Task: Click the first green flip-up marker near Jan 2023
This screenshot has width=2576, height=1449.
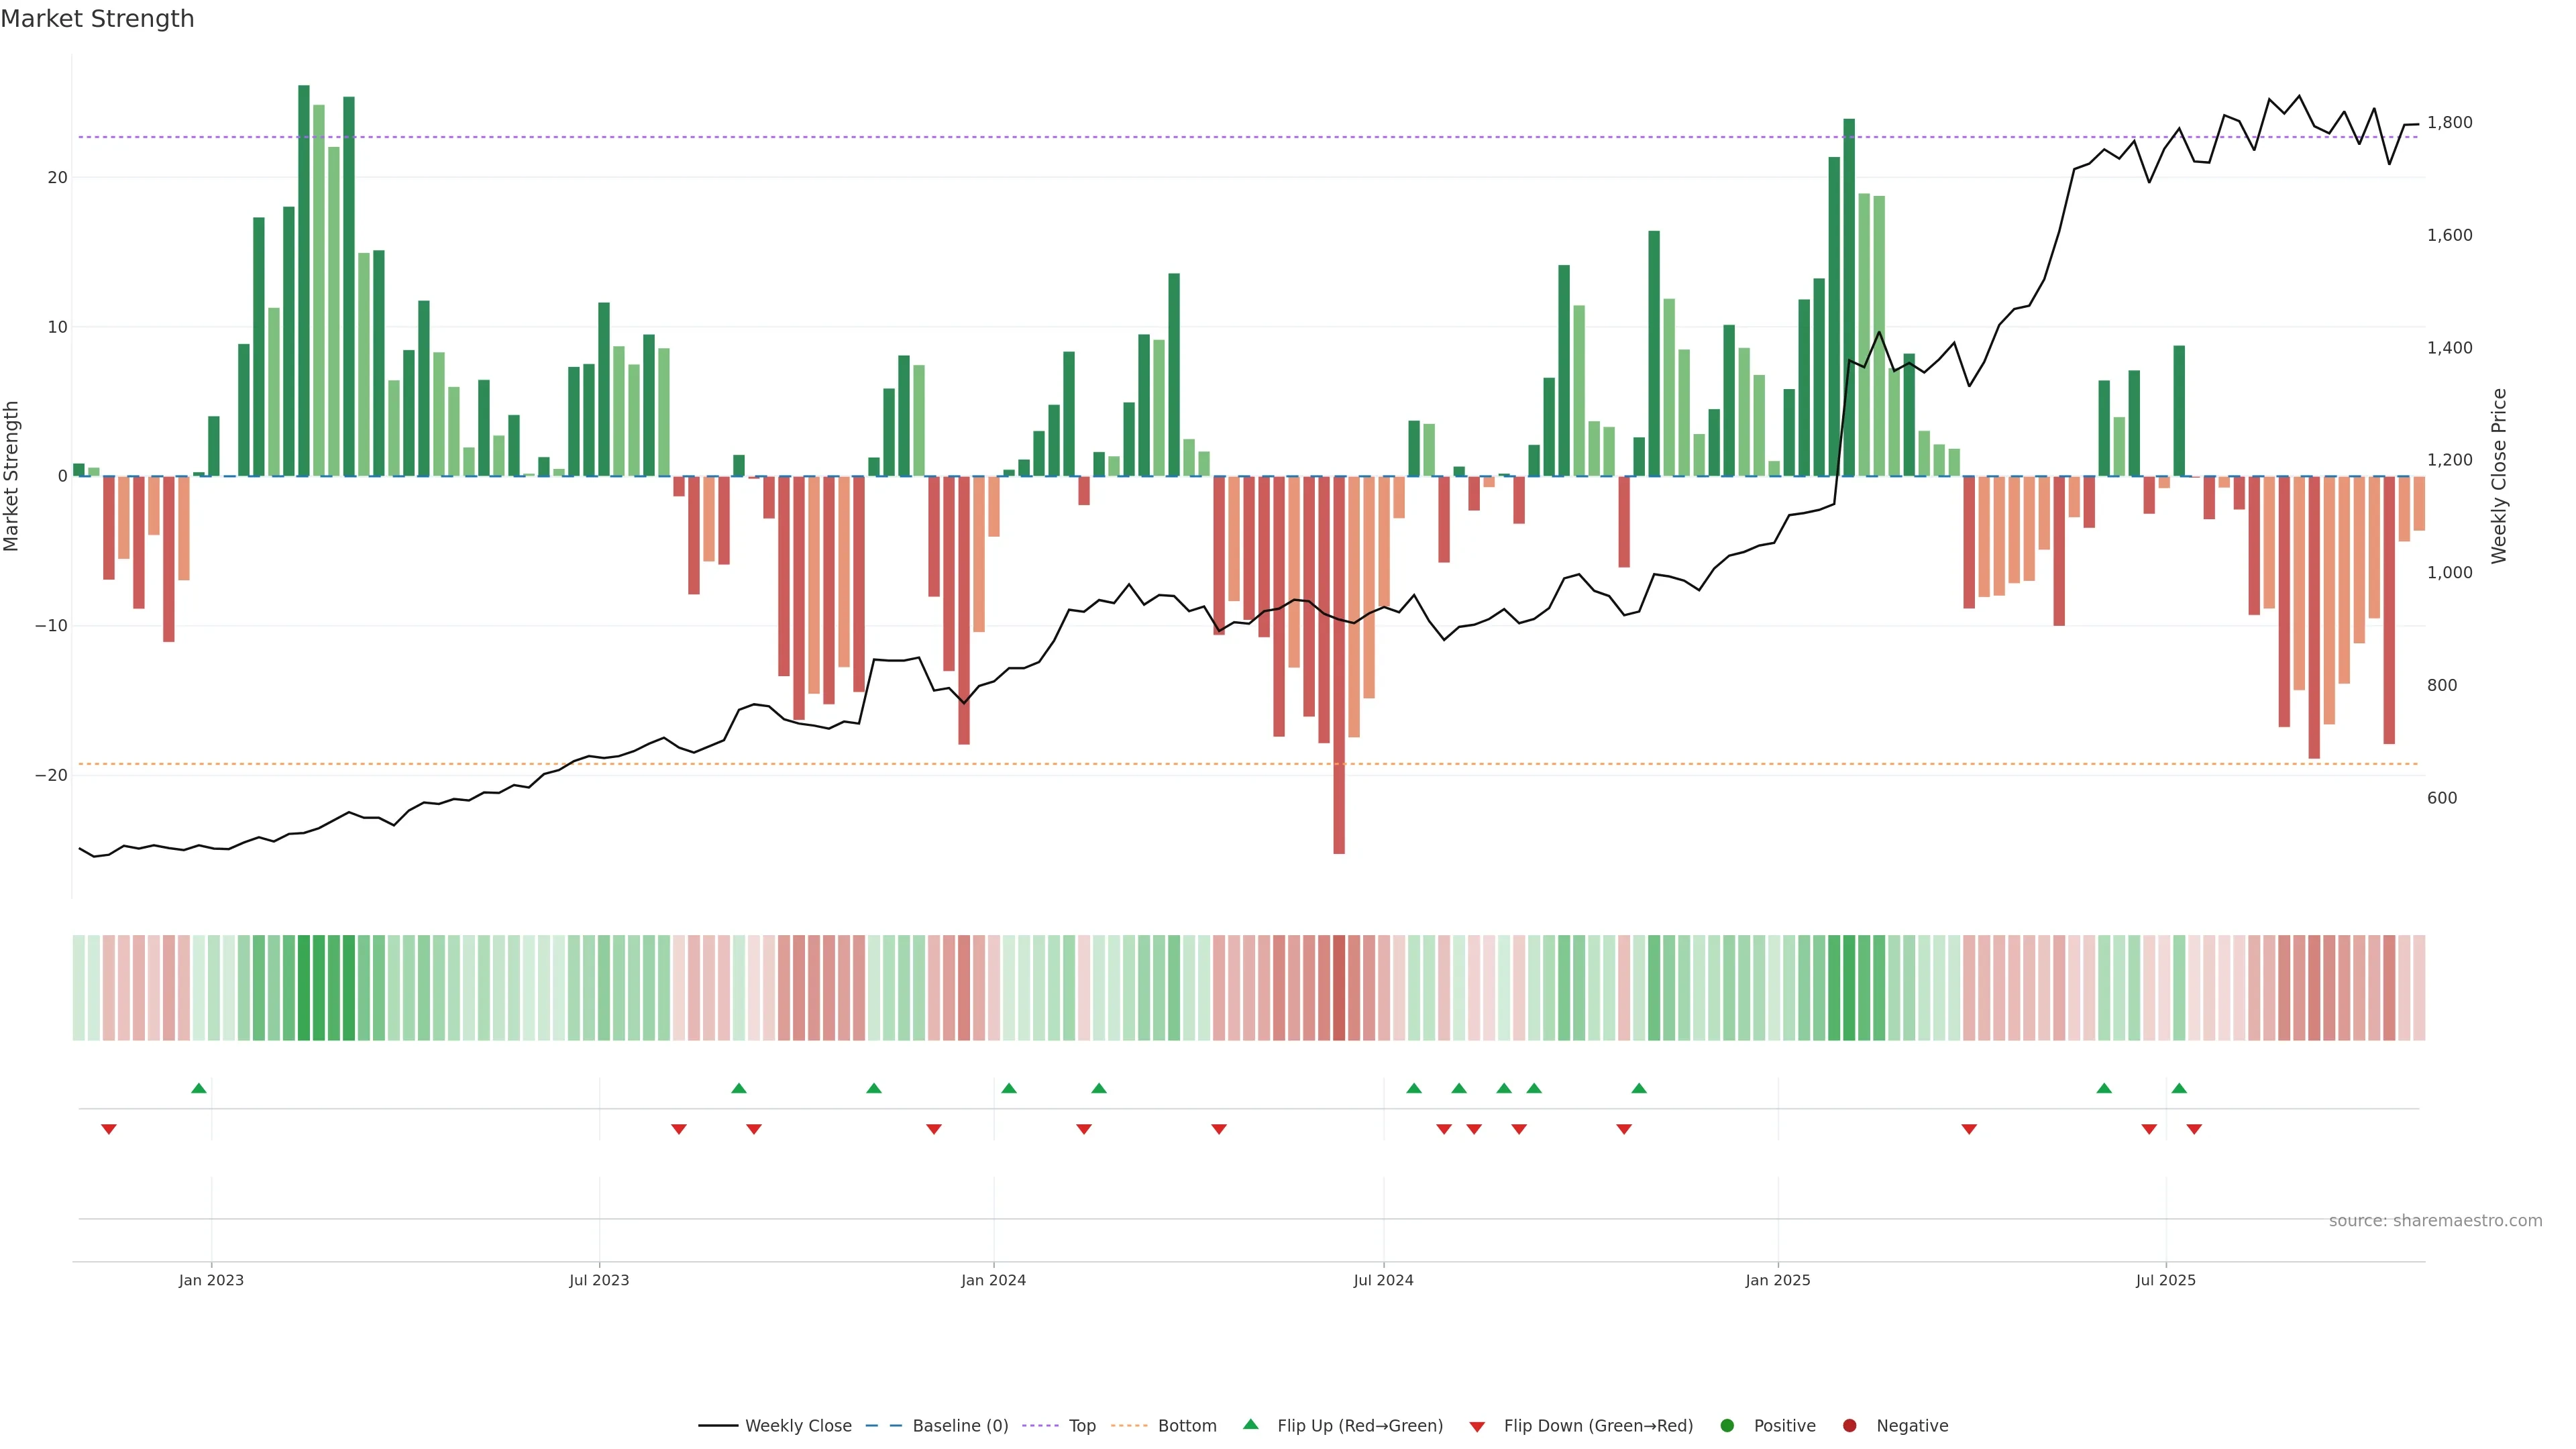Action: pyautogui.click(x=199, y=1088)
